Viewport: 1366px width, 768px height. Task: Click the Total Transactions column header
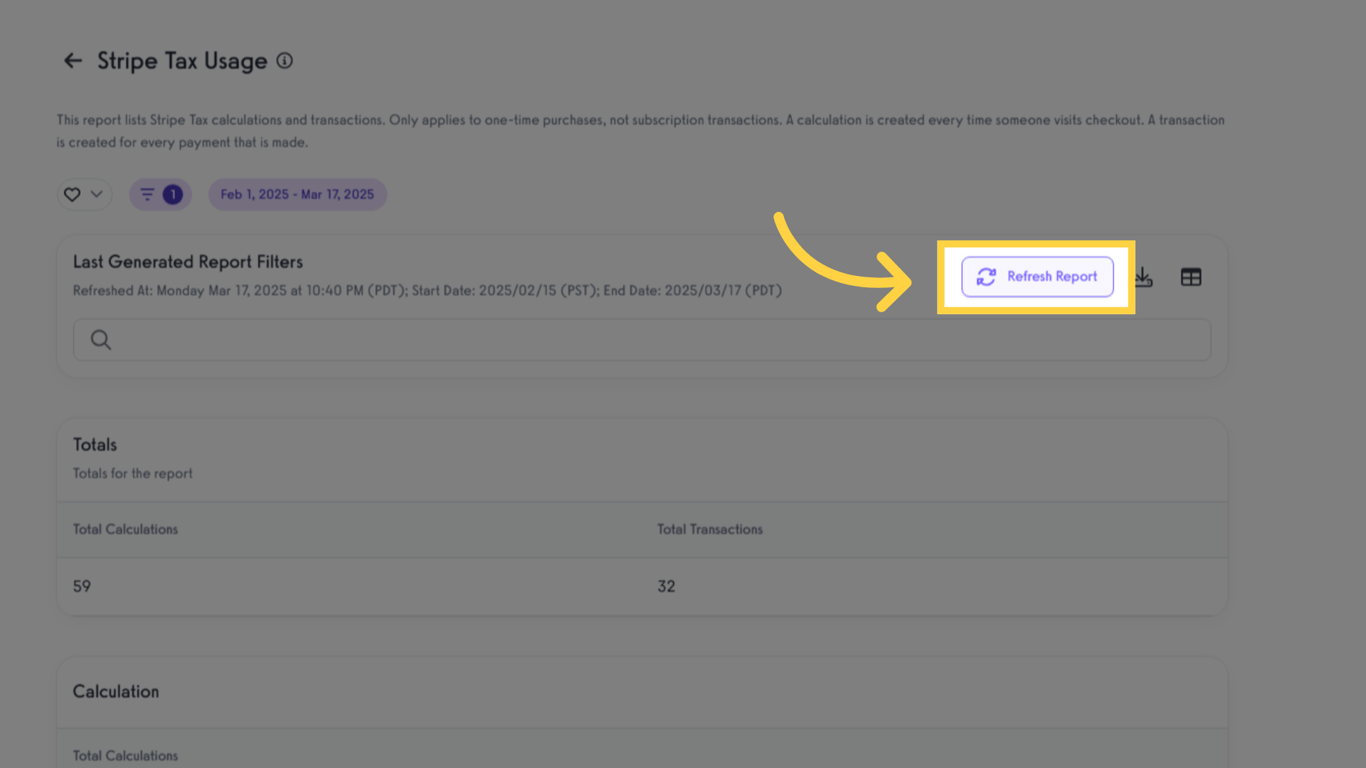coord(710,529)
